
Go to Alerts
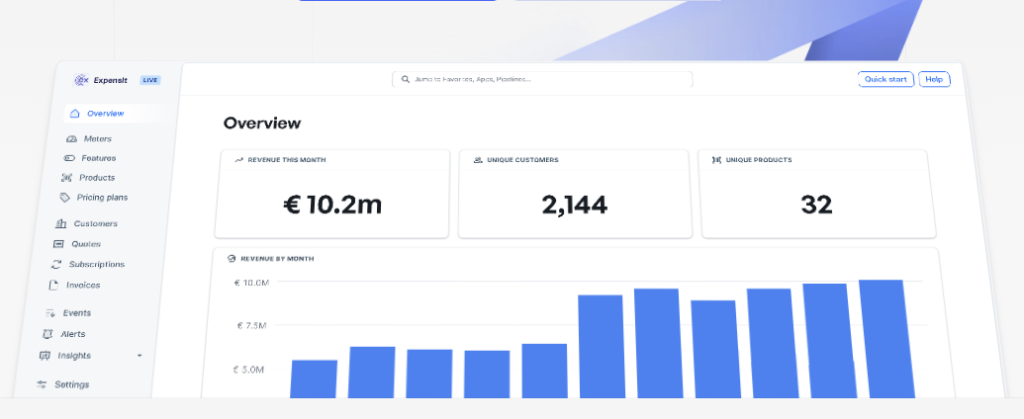tap(72, 334)
